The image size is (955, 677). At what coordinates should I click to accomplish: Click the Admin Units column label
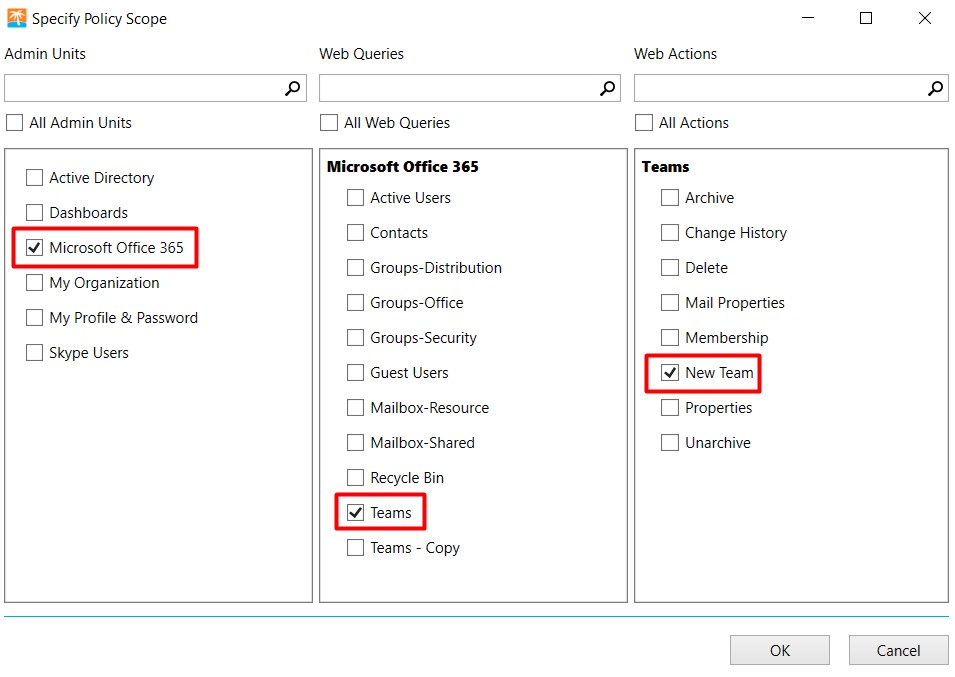coord(45,54)
